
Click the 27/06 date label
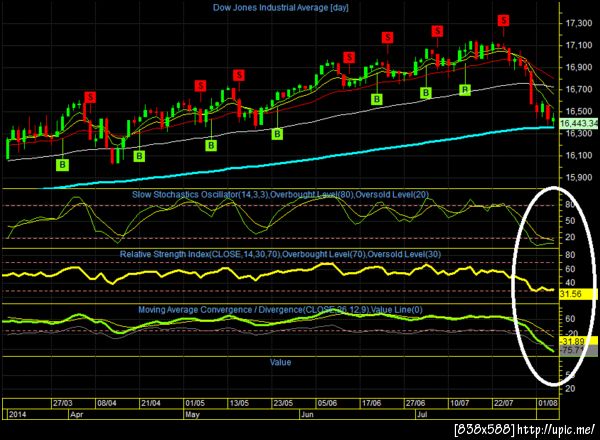(415, 403)
